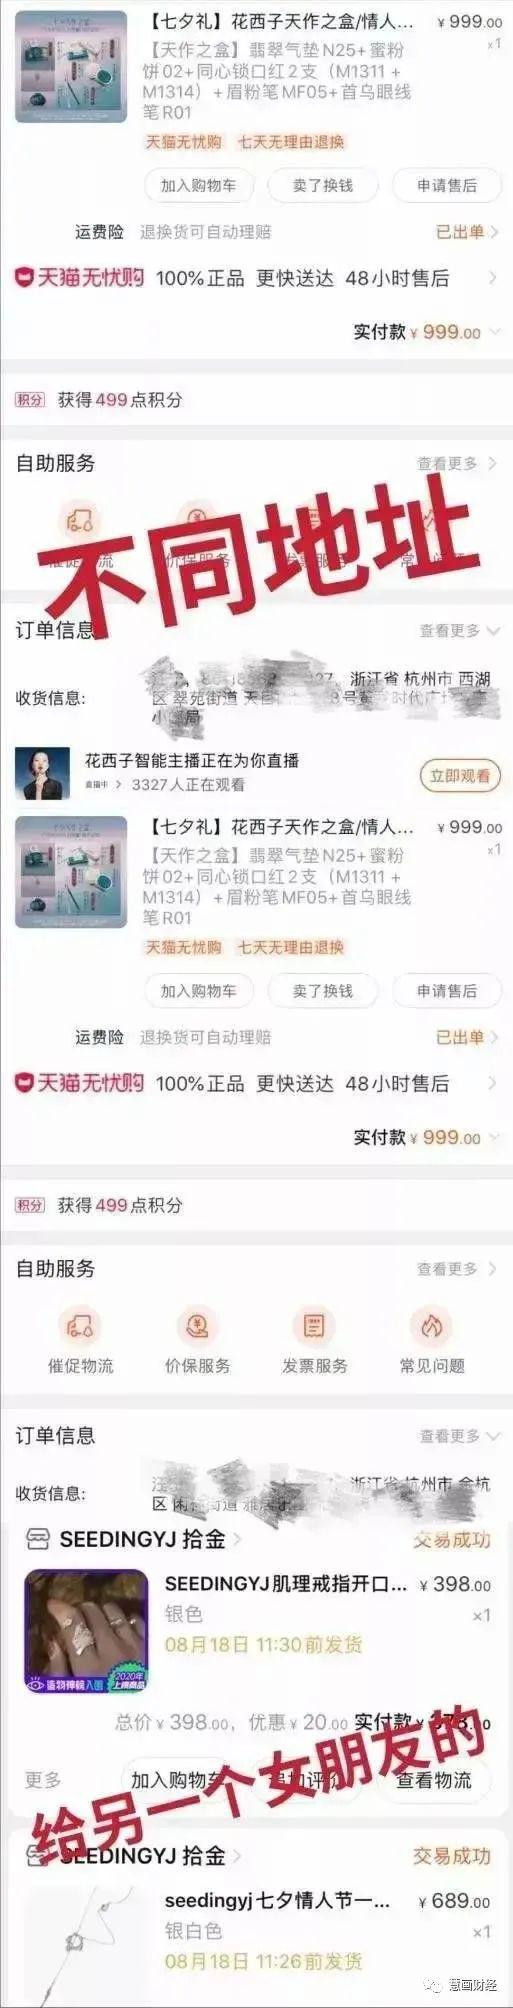
Task: Tap the 常见问题 flame icon
Action: [x=431, y=1326]
